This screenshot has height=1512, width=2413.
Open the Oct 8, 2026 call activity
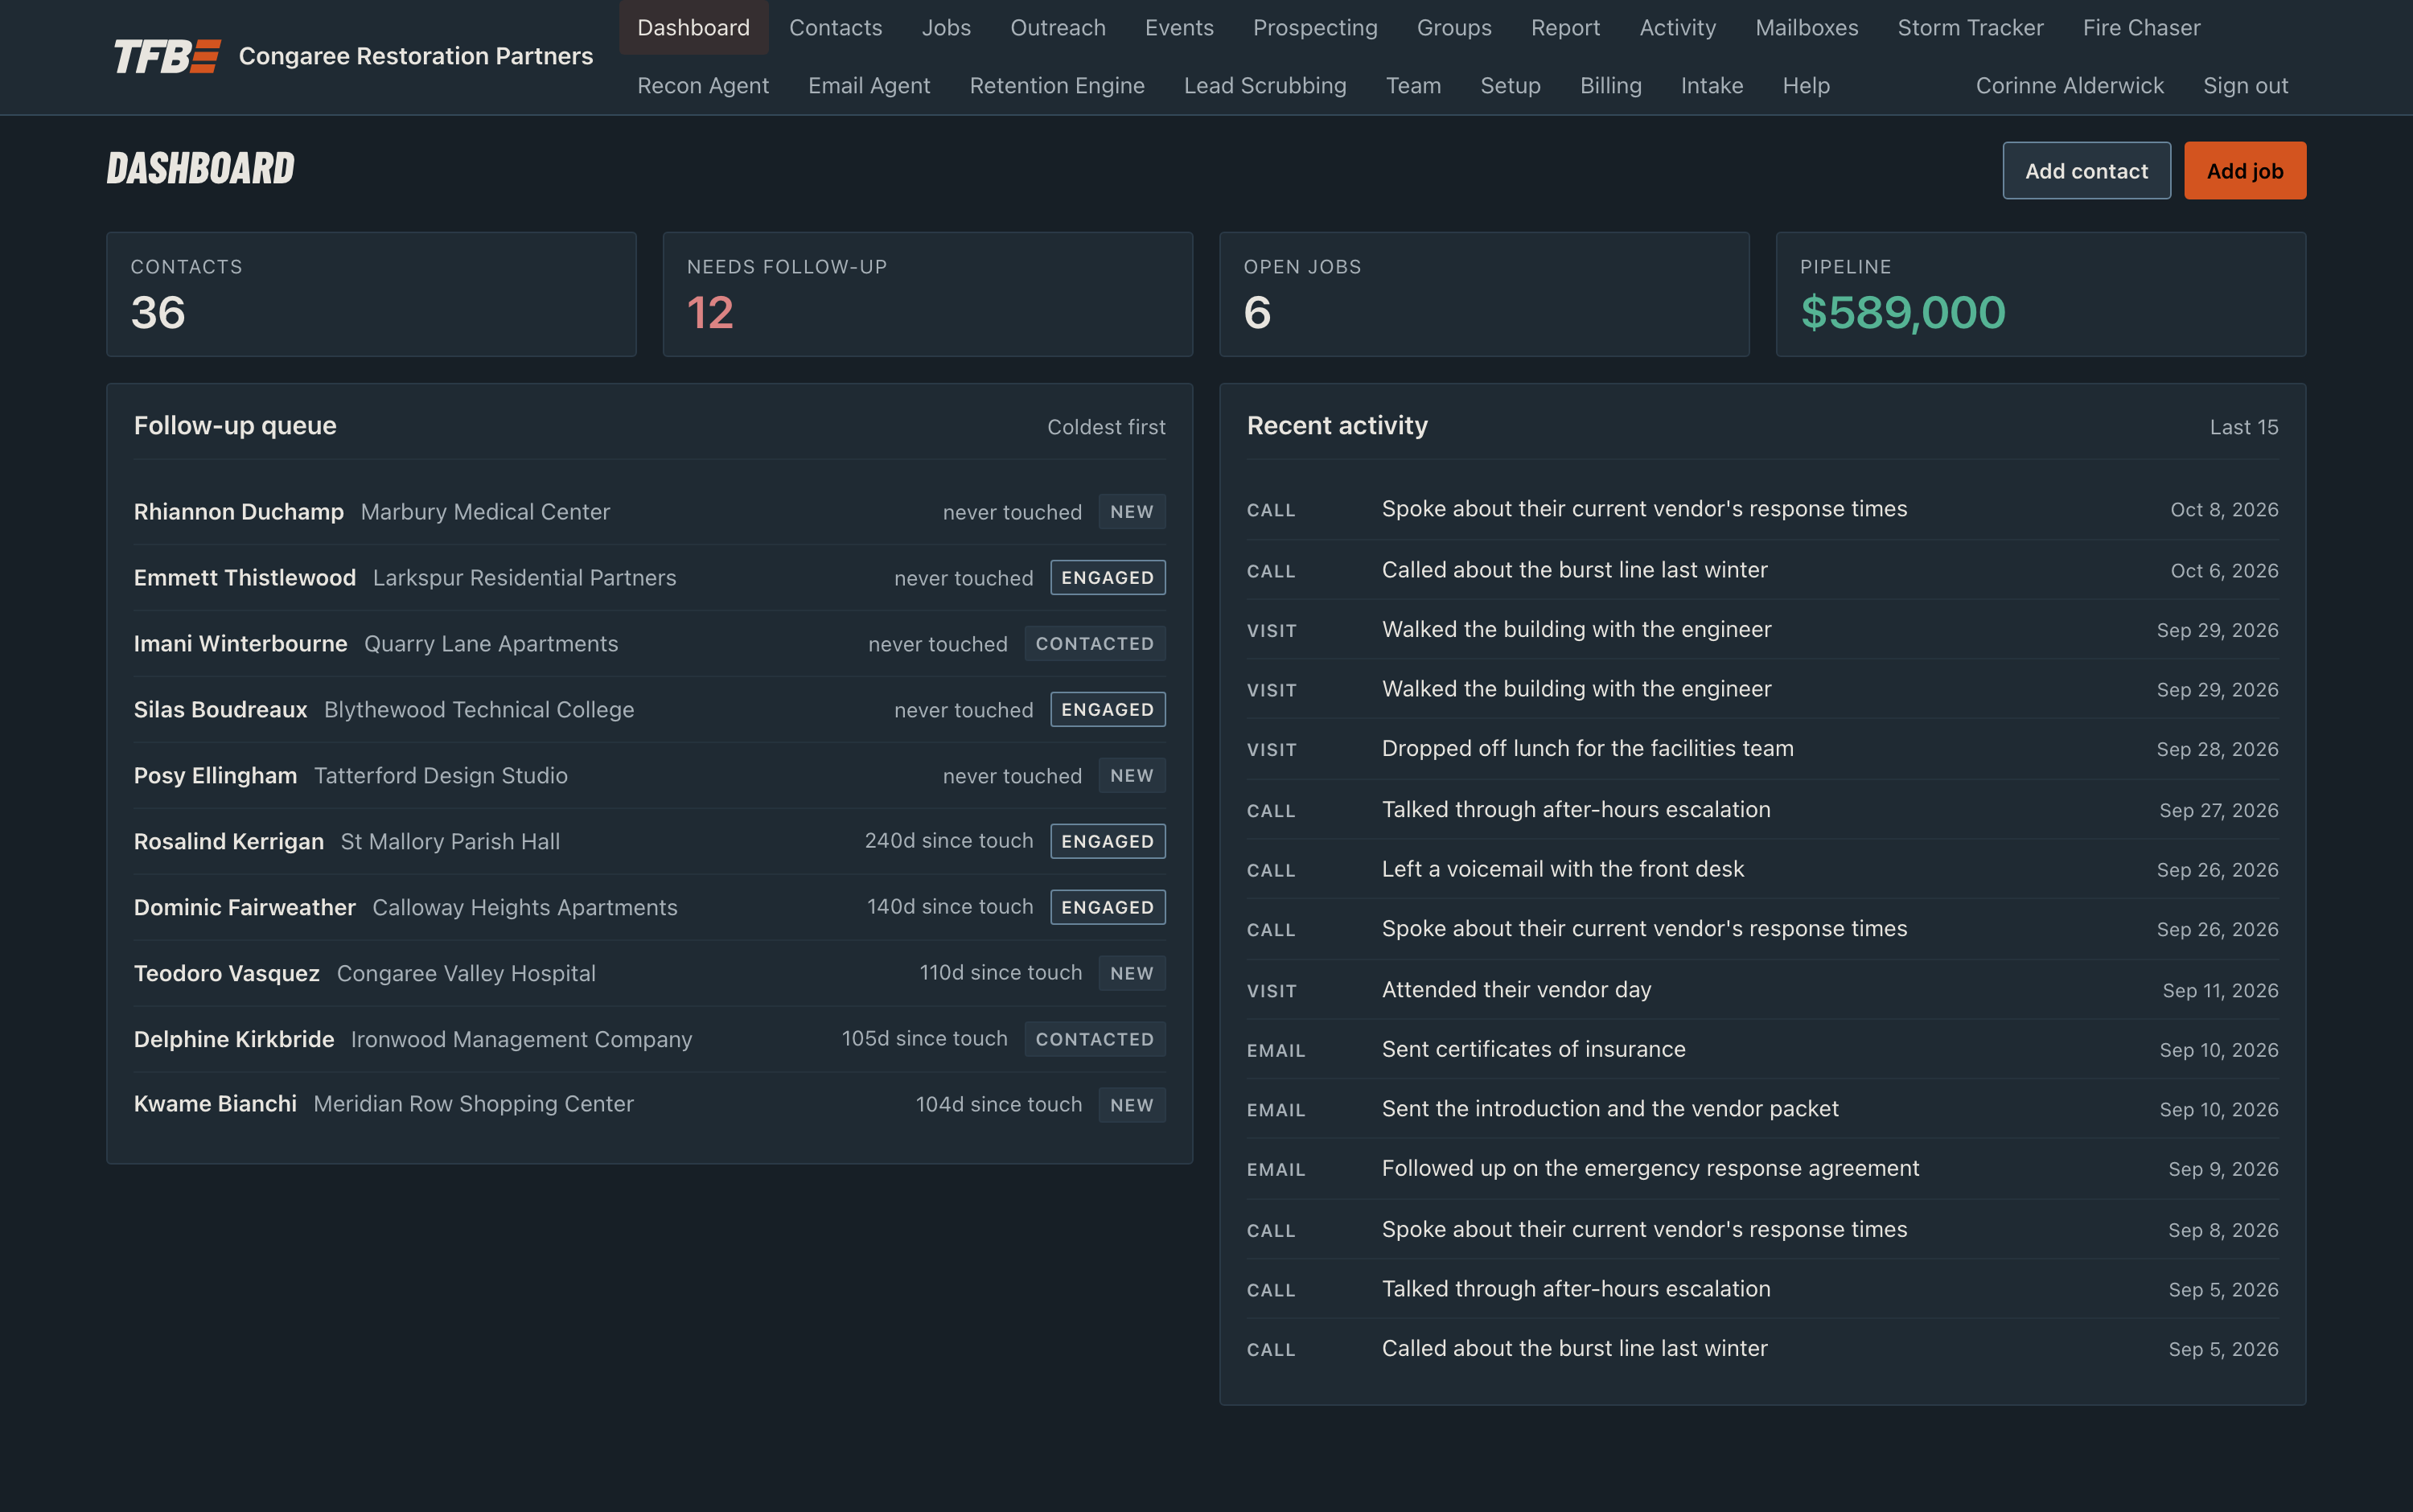(1762, 510)
